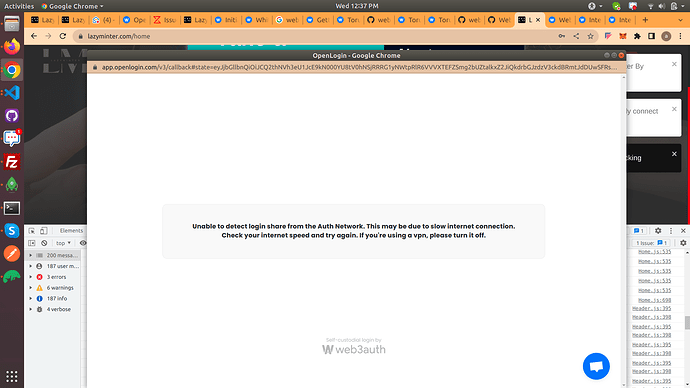The width and height of the screenshot is (690, 388).
Task: Switch to the "Initi" browser tab
Action: pos(226,20)
